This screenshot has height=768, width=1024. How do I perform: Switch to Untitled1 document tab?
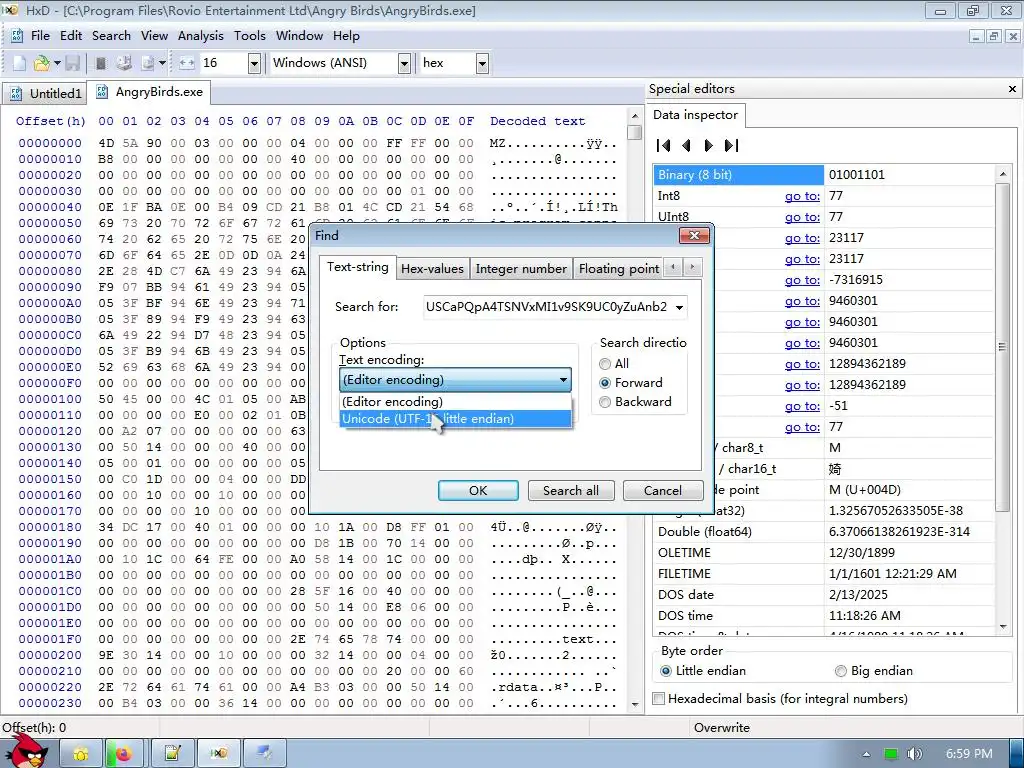(45, 93)
